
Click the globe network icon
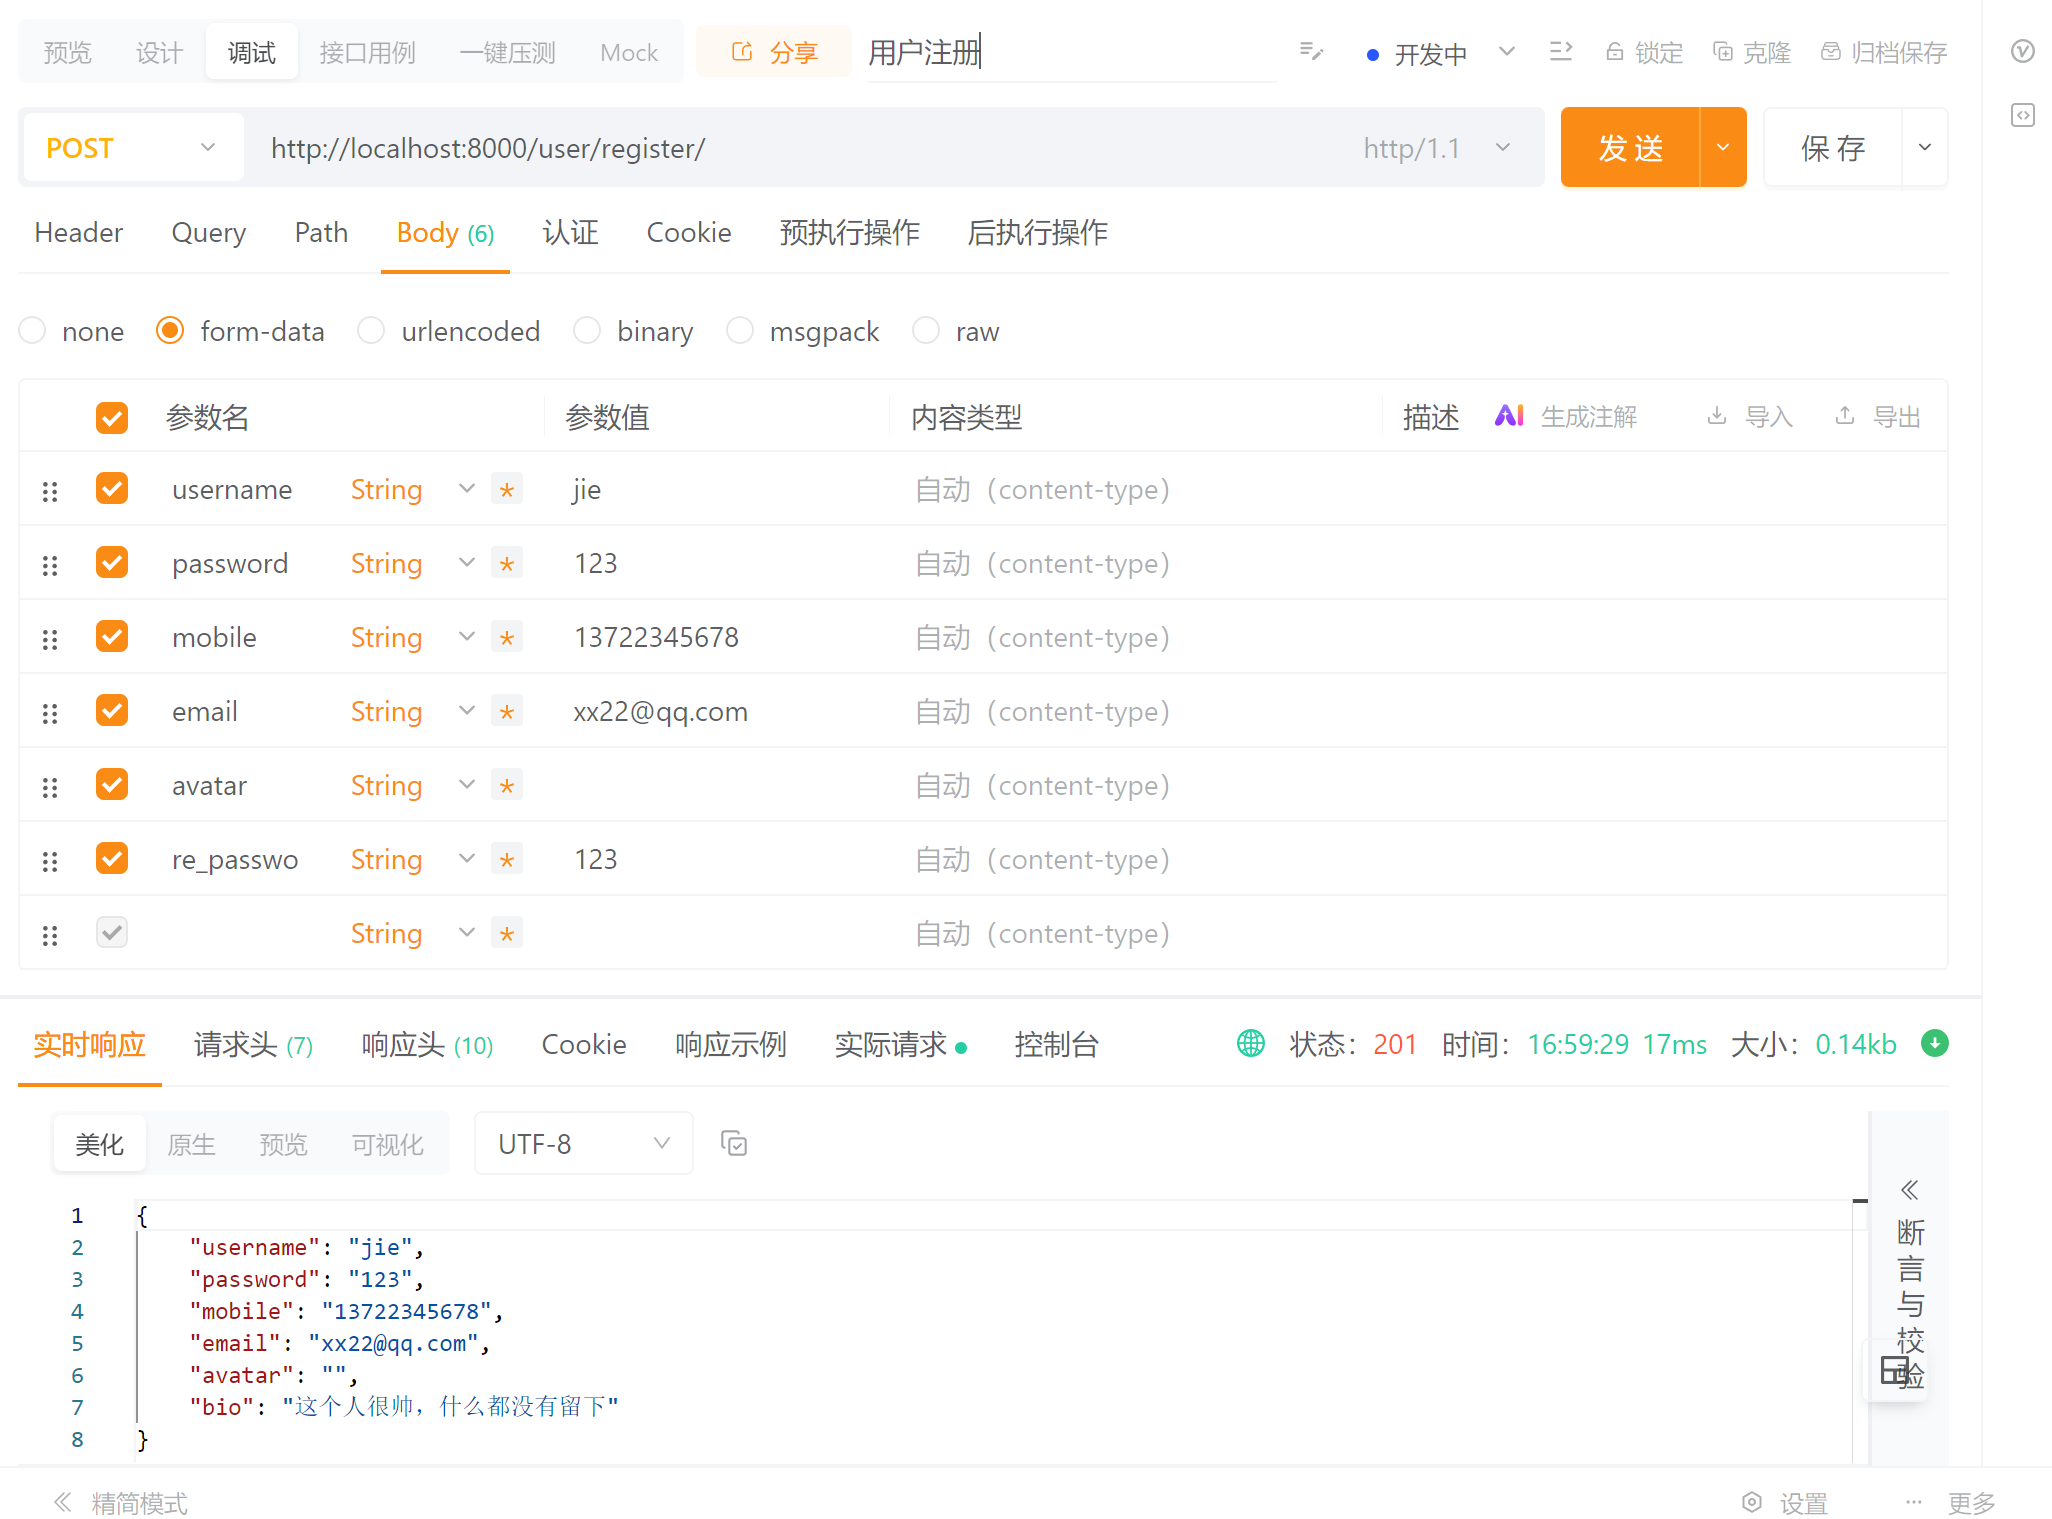point(1250,1043)
